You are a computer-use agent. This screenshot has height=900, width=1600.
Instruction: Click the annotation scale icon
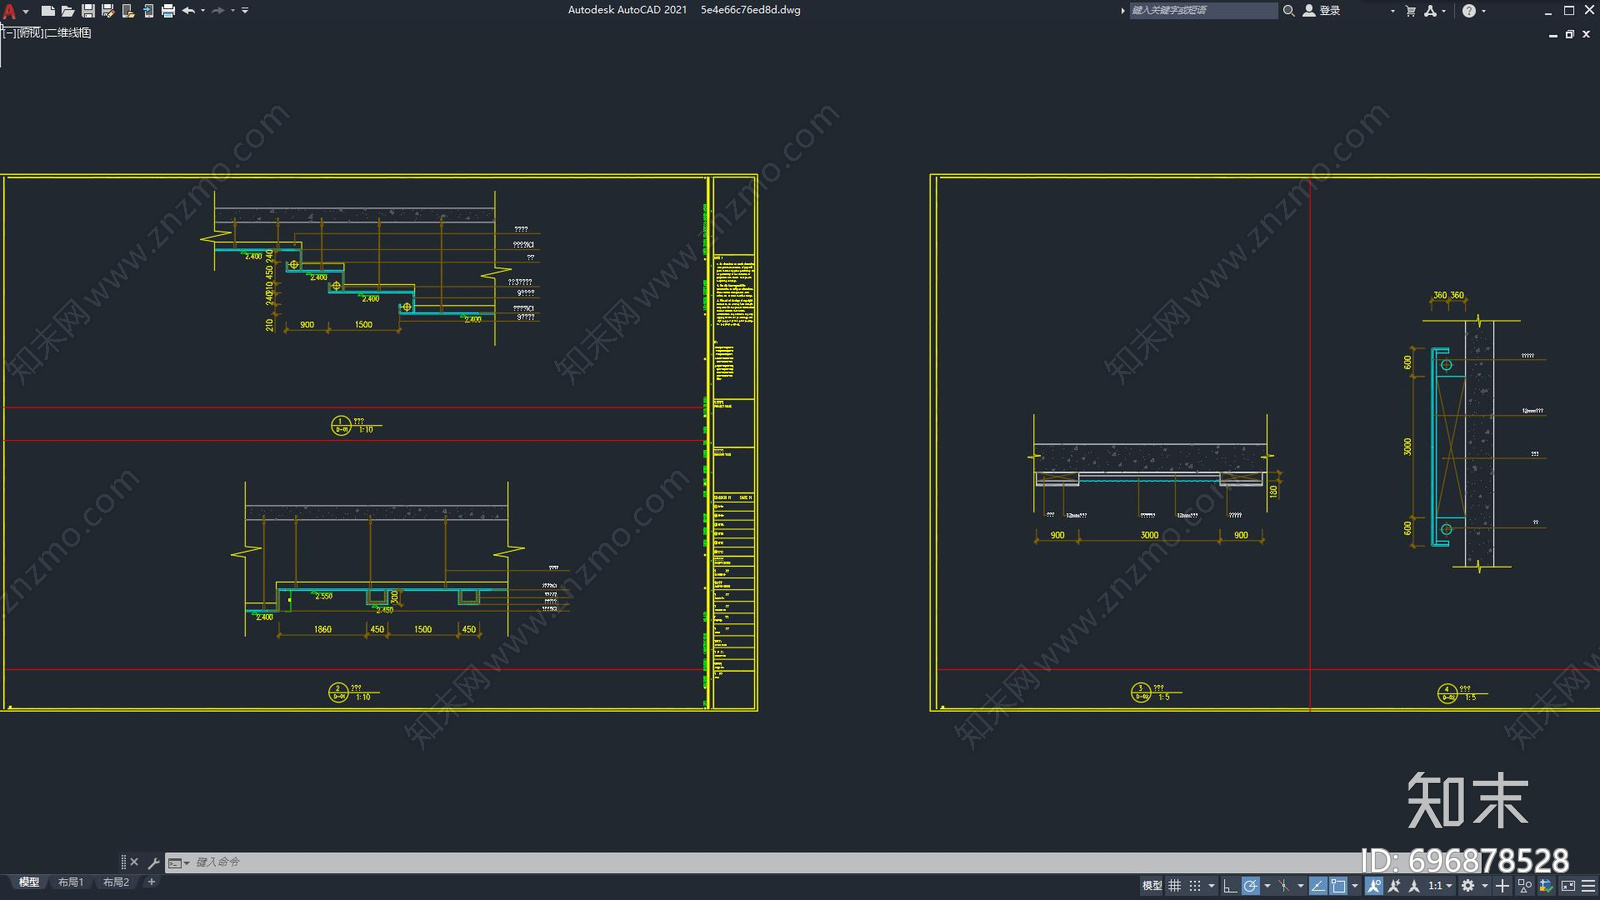[x=1414, y=886]
